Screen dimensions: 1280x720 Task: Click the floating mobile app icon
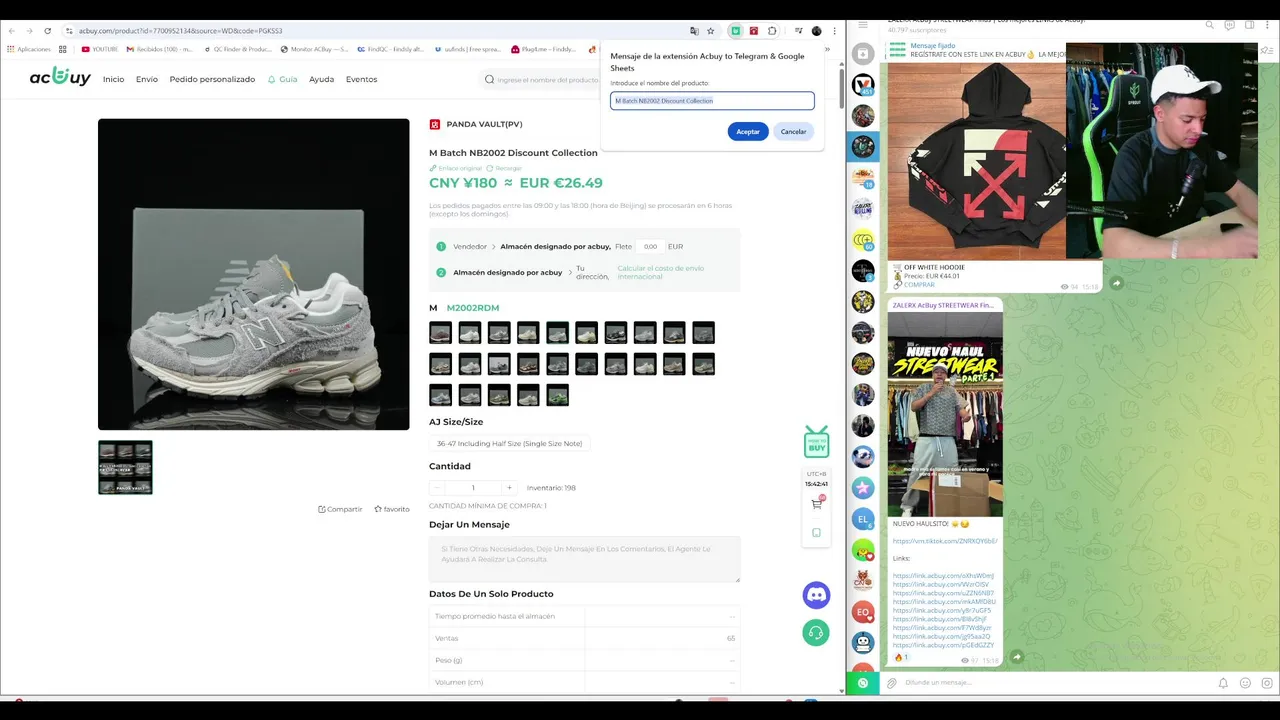817,533
